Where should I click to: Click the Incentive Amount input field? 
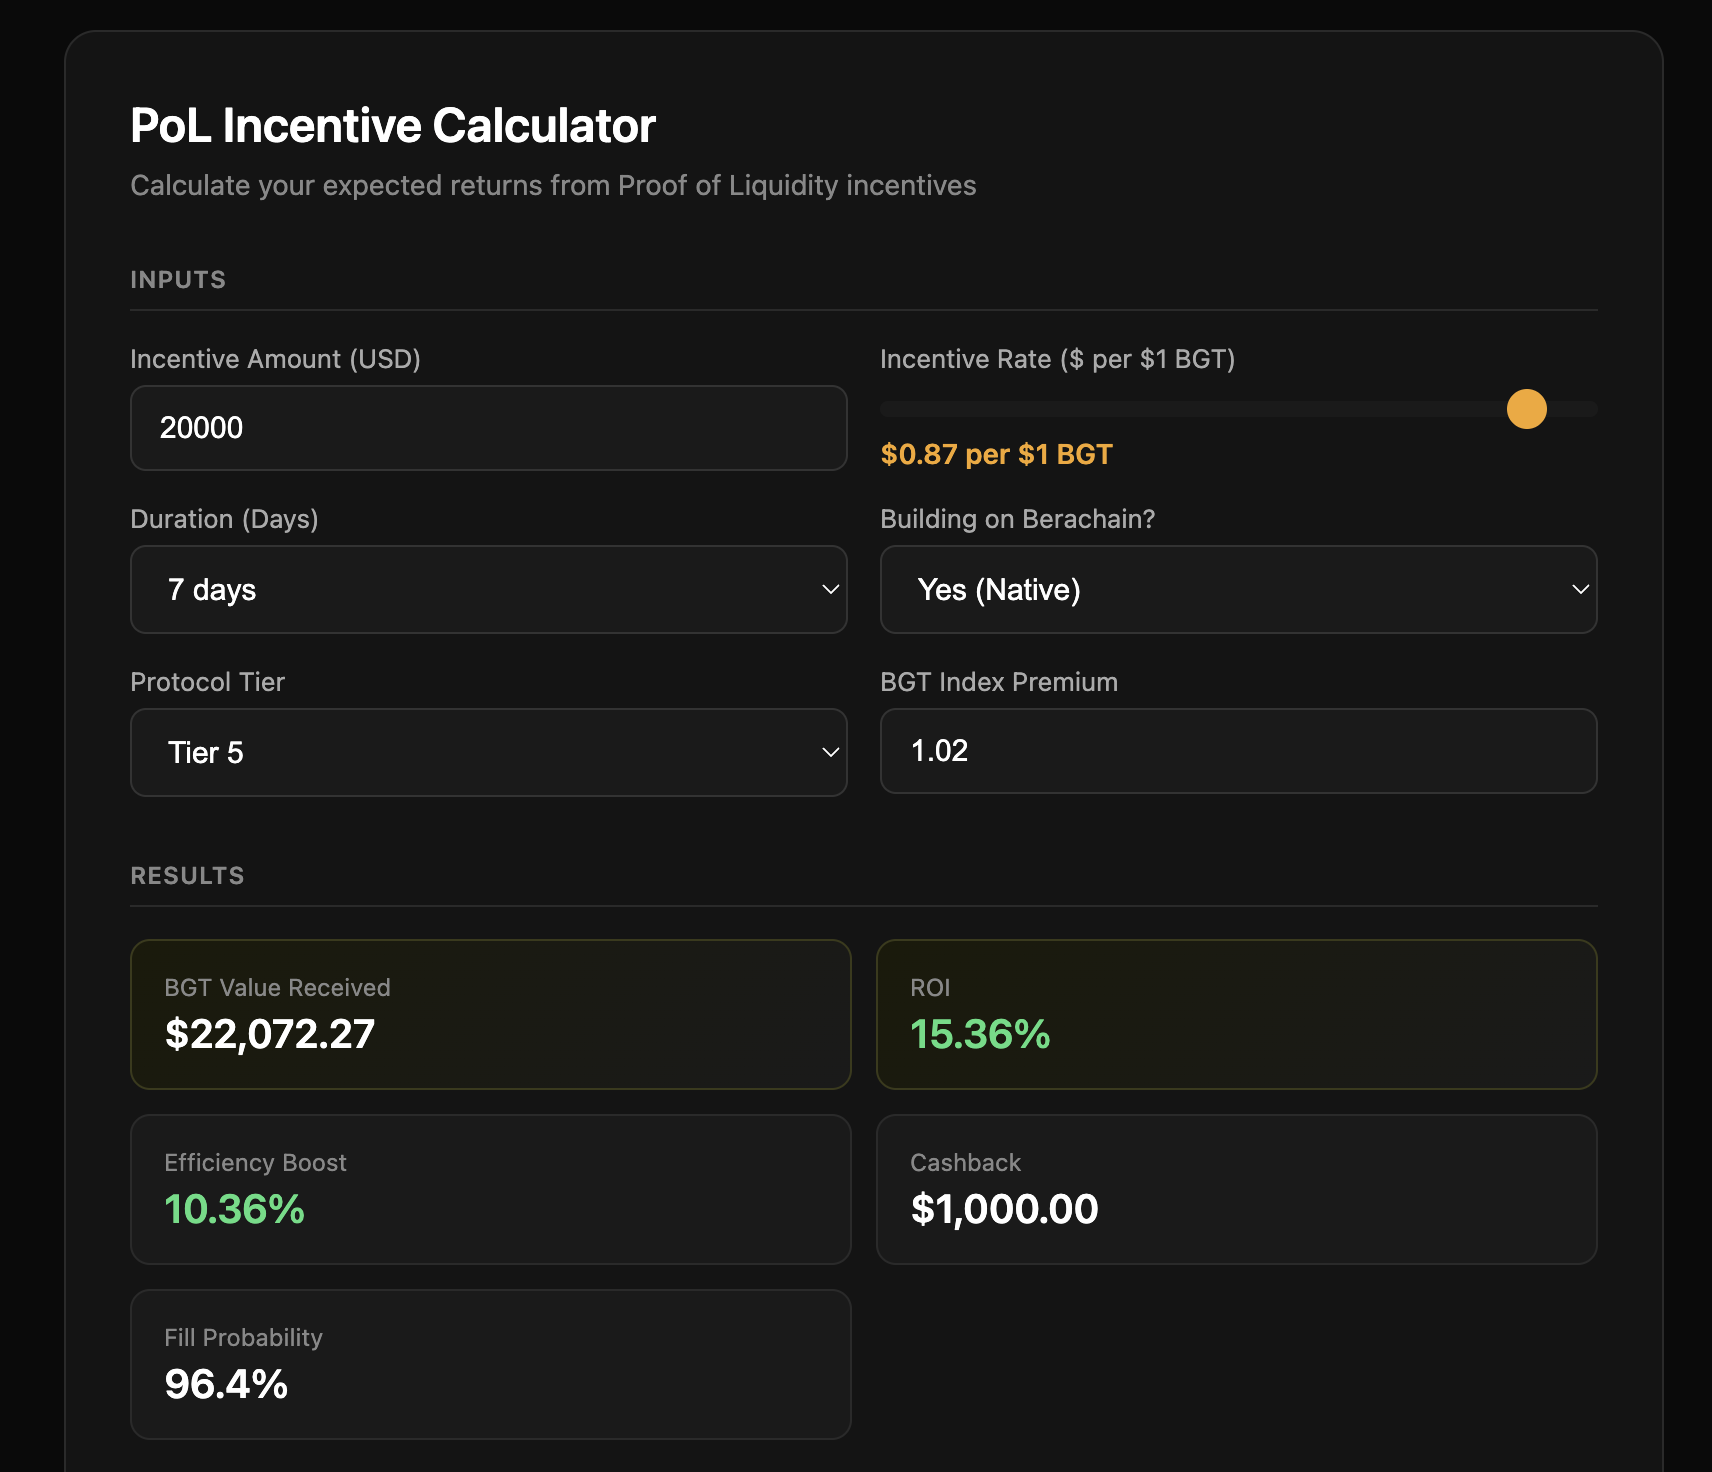(x=488, y=428)
